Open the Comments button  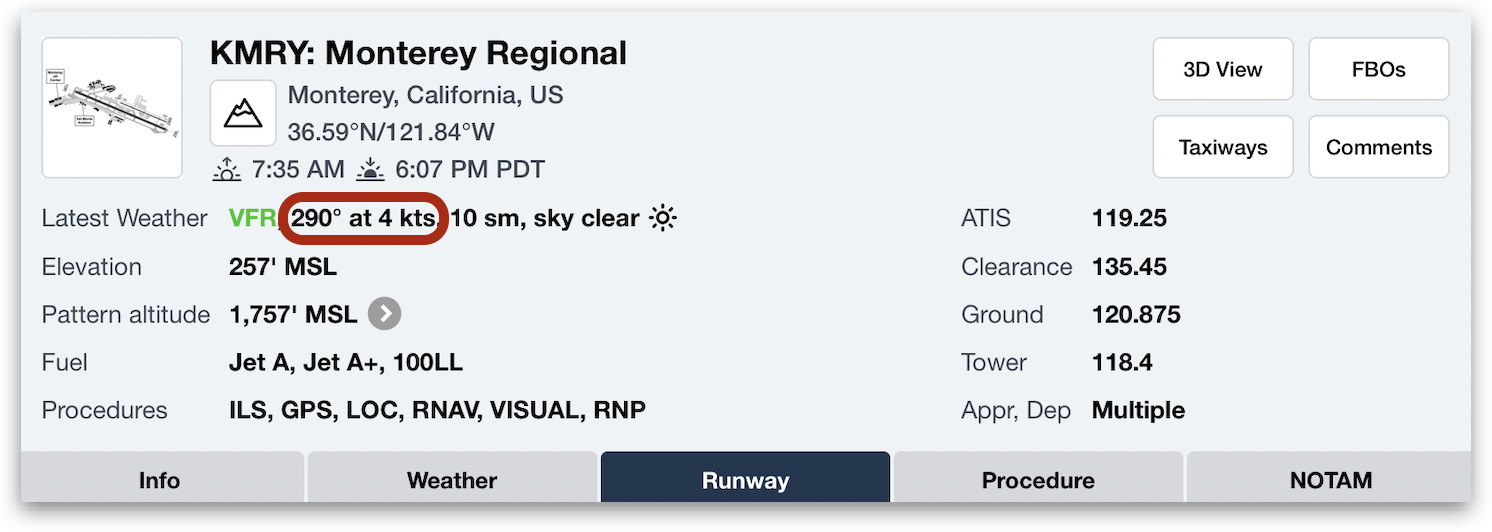[1379, 147]
